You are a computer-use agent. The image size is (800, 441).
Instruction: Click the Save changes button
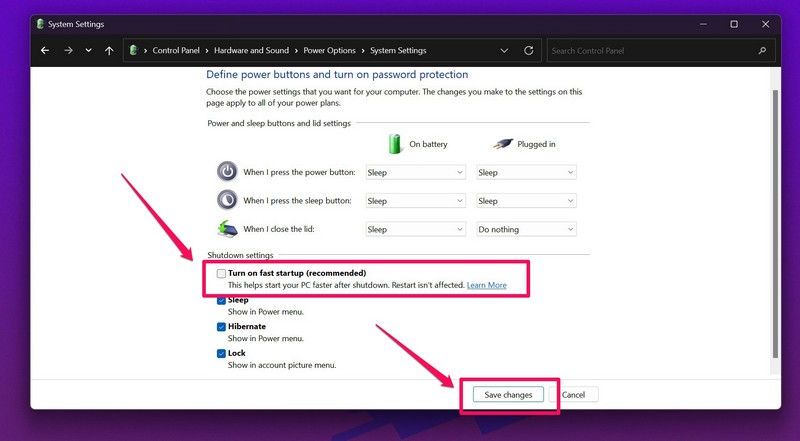[x=508, y=395]
